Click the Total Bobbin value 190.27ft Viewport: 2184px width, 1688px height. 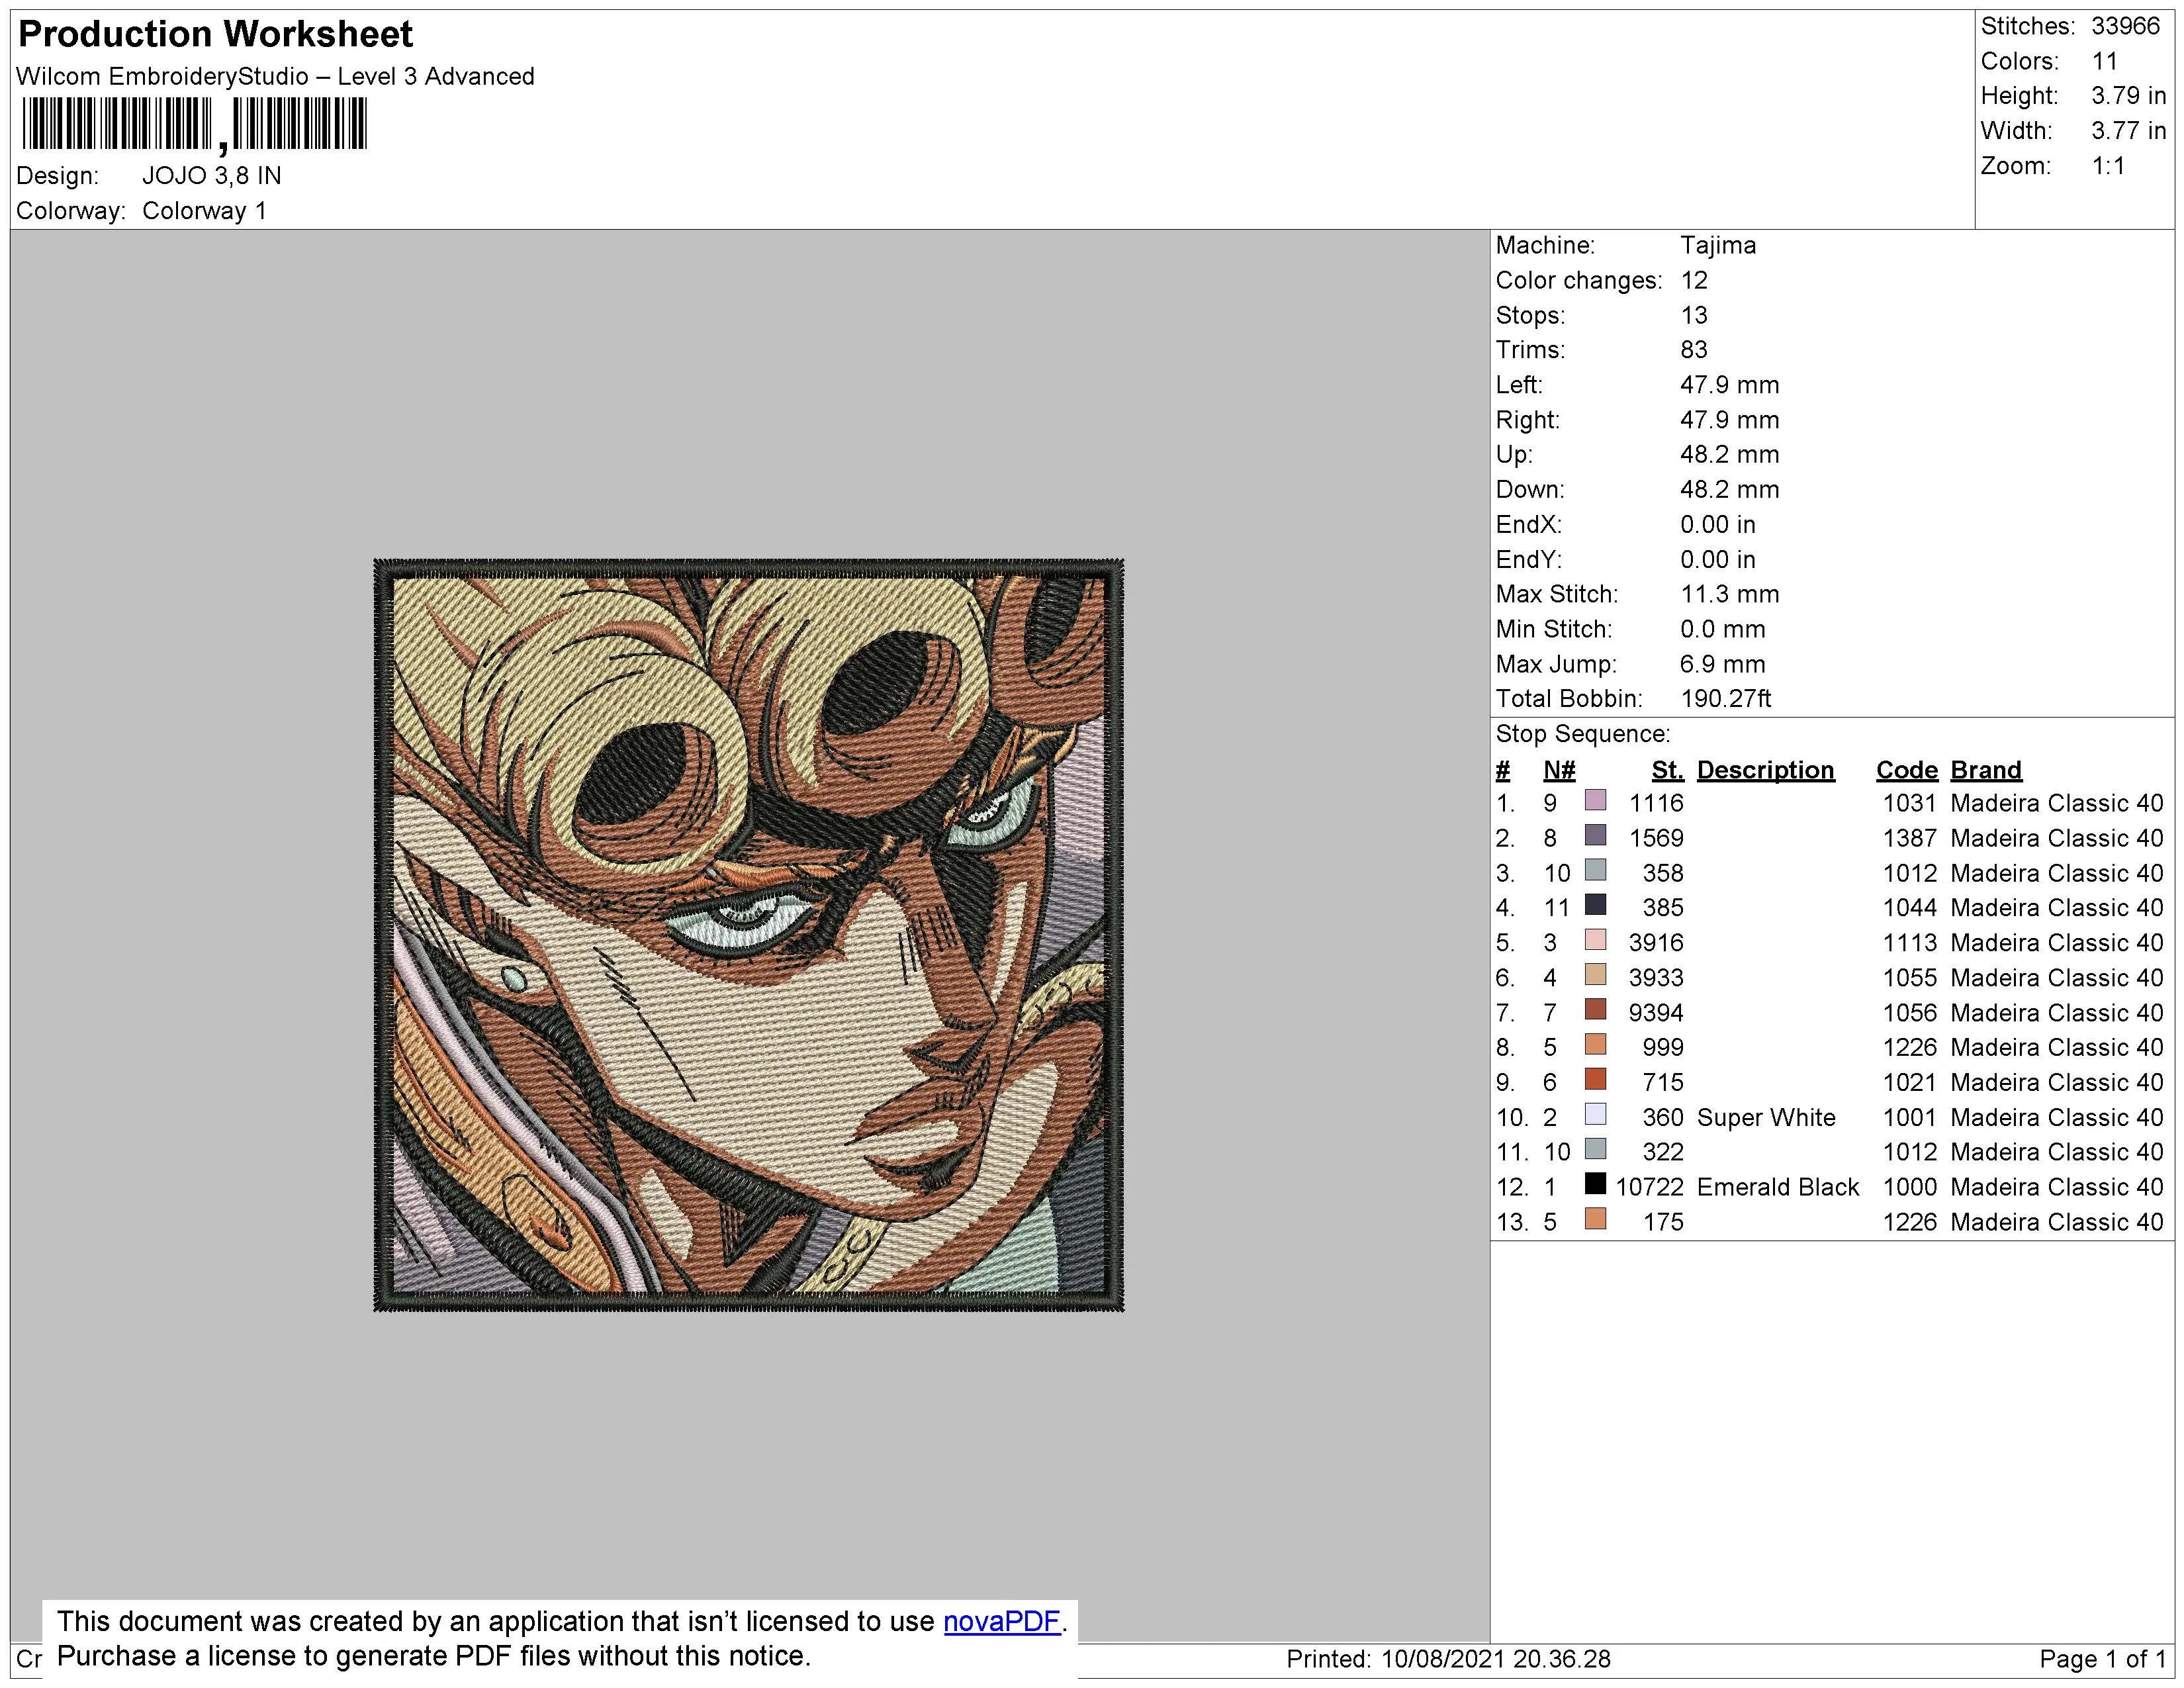click(x=1726, y=700)
